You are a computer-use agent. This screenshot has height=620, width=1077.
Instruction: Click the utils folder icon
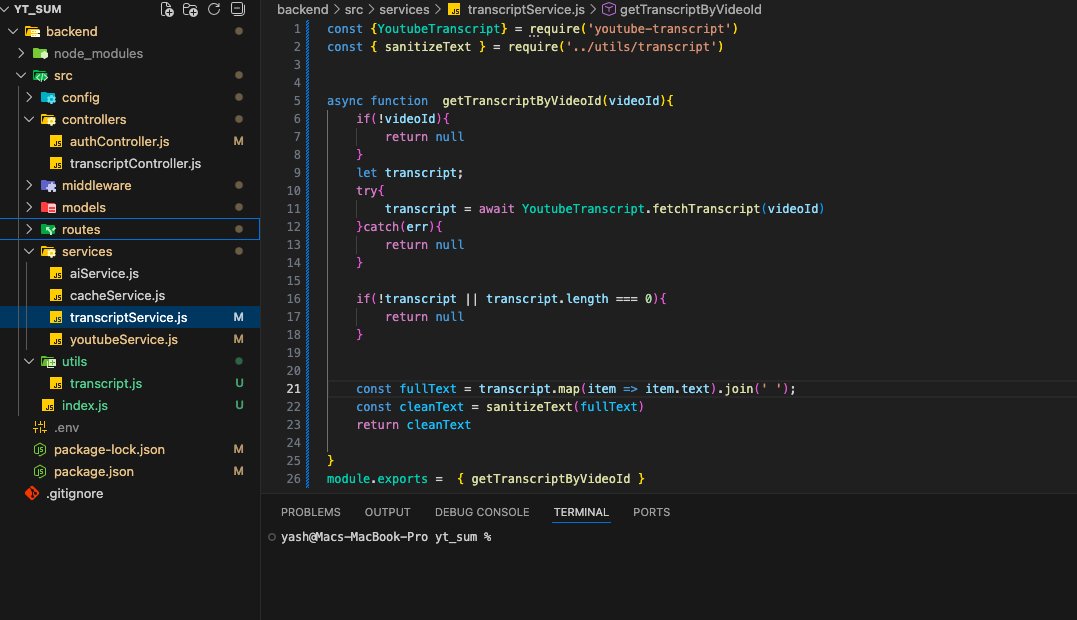[x=48, y=361]
